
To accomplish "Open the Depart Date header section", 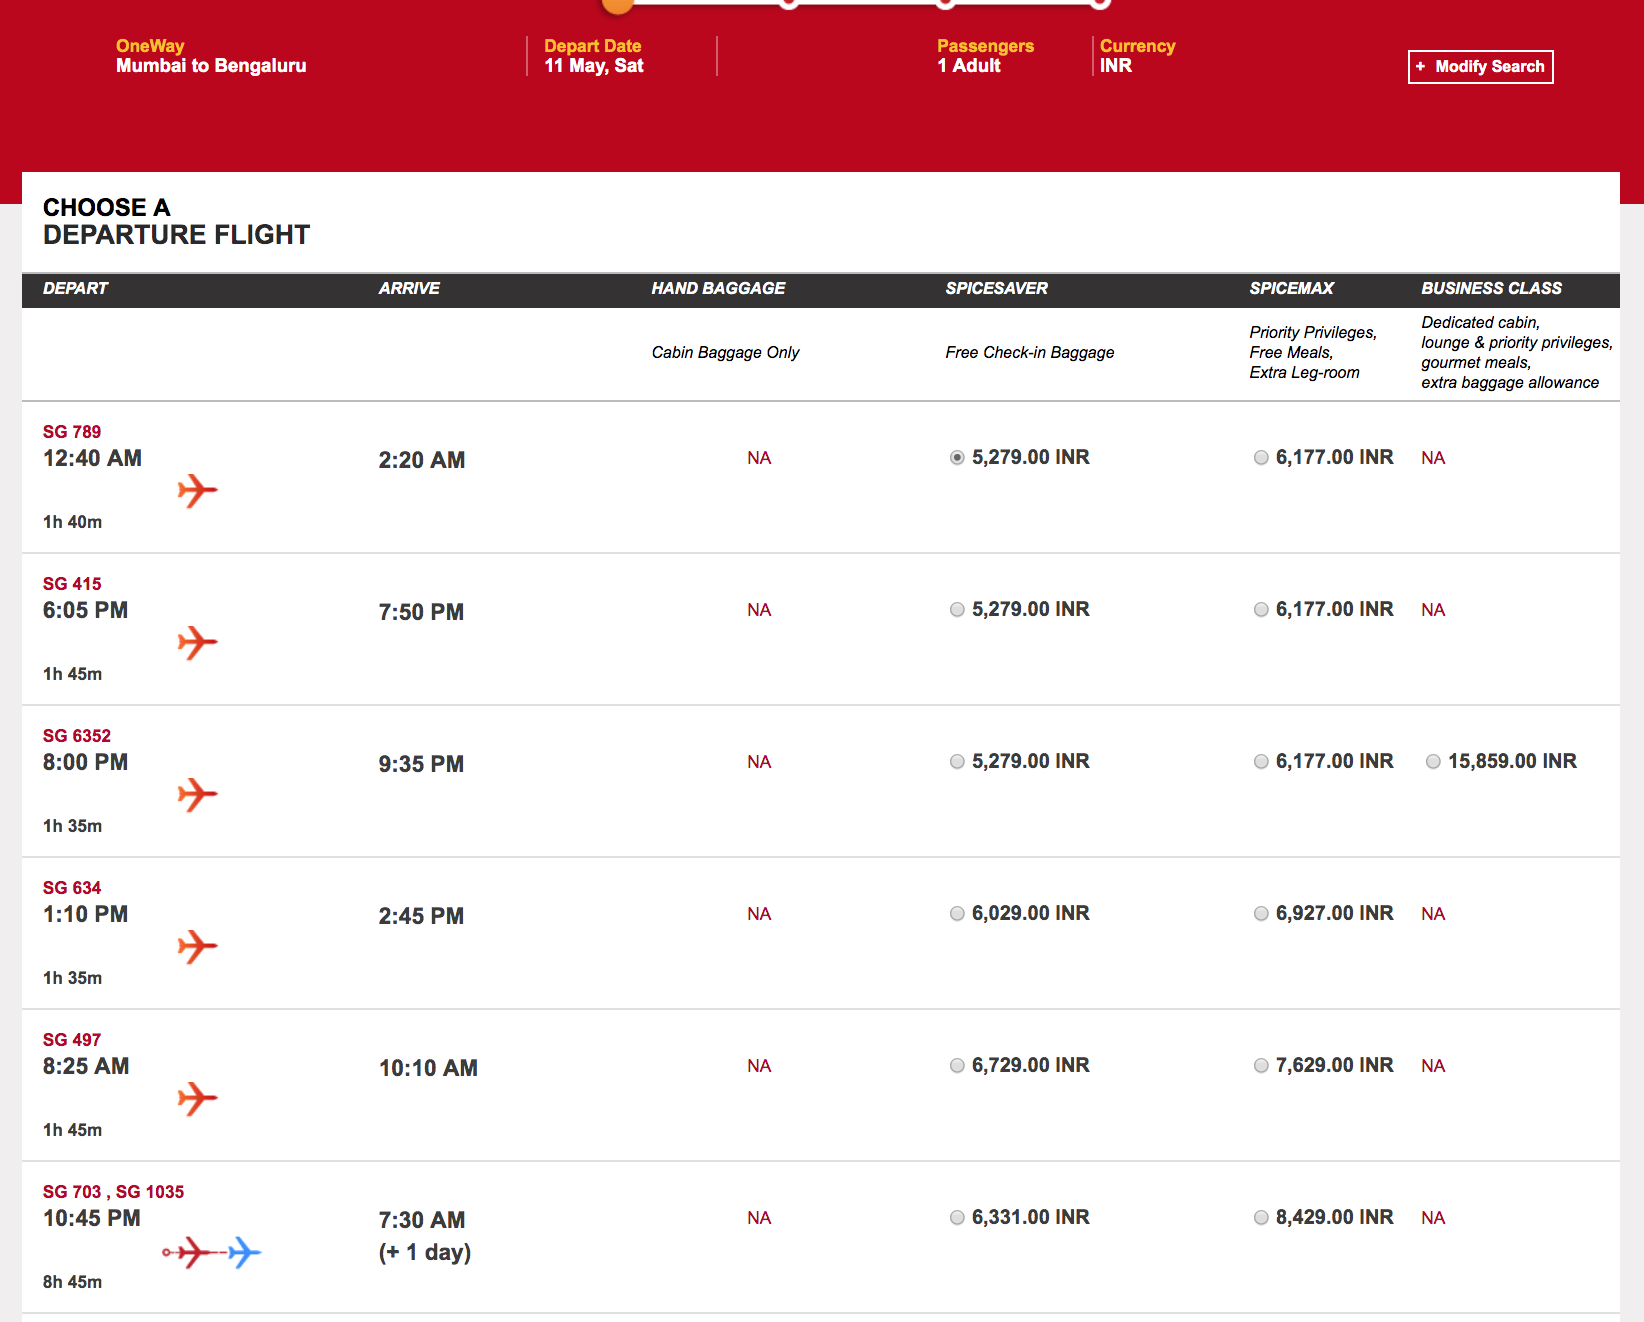I will [593, 55].
